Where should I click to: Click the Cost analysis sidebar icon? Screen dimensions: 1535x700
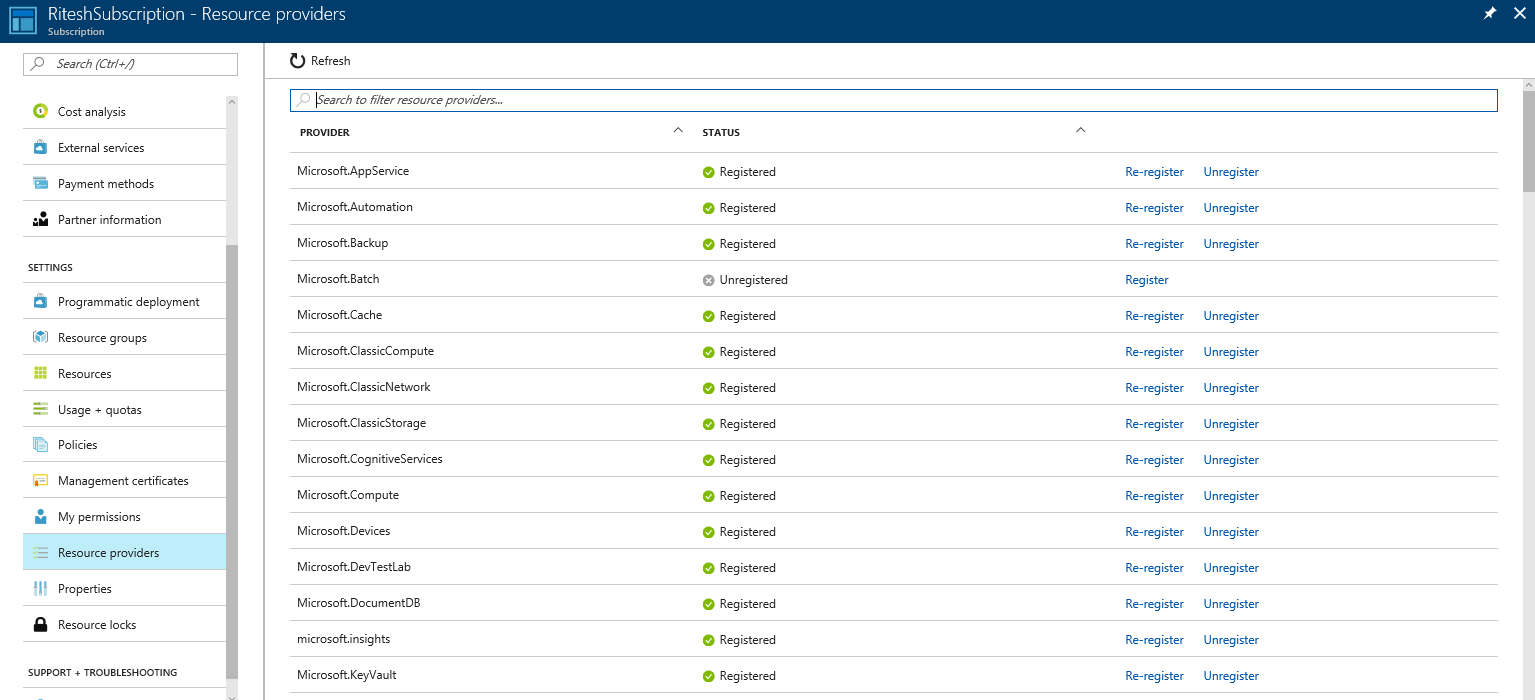pos(40,112)
